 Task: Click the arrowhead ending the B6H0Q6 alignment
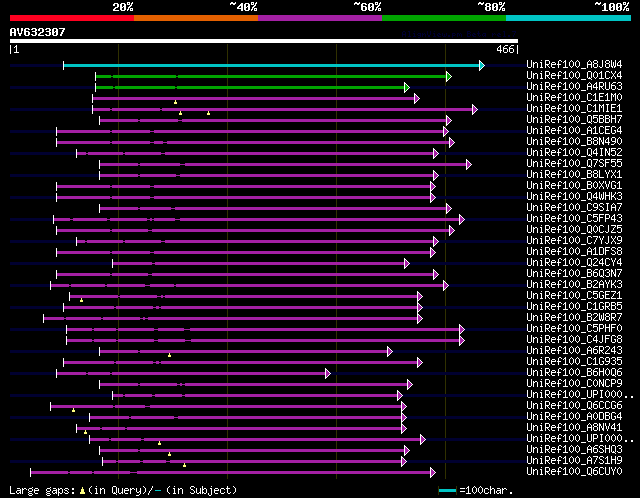[328, 374]
